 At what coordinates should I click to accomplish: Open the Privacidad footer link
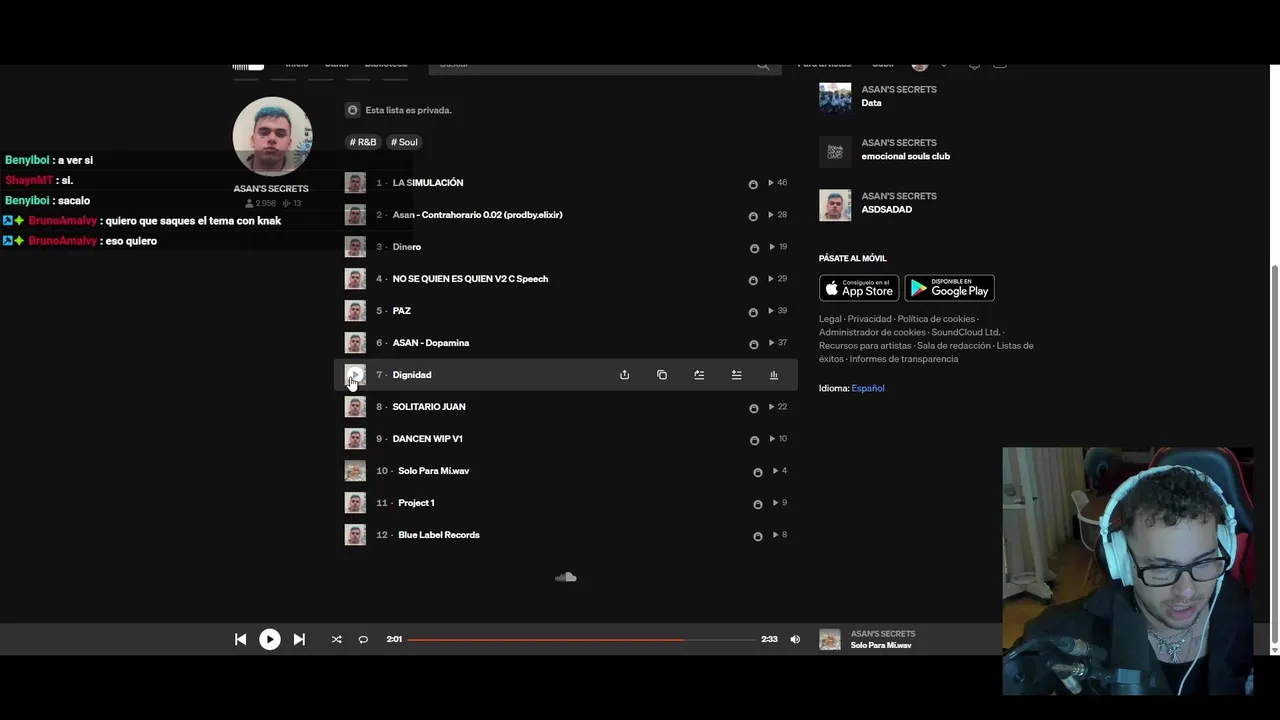tap(870, 319)
